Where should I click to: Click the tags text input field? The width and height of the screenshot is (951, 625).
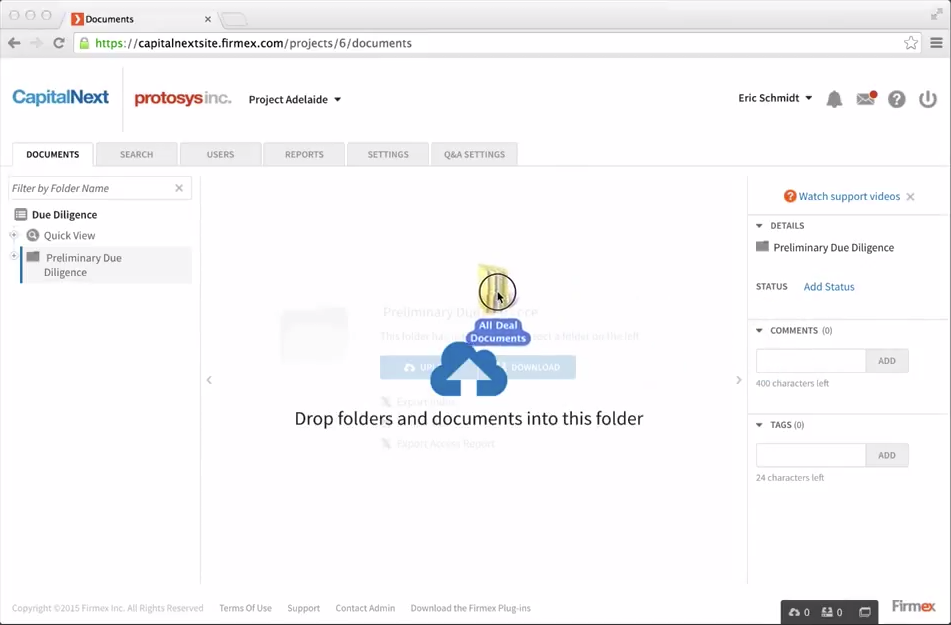coord(810,455)
